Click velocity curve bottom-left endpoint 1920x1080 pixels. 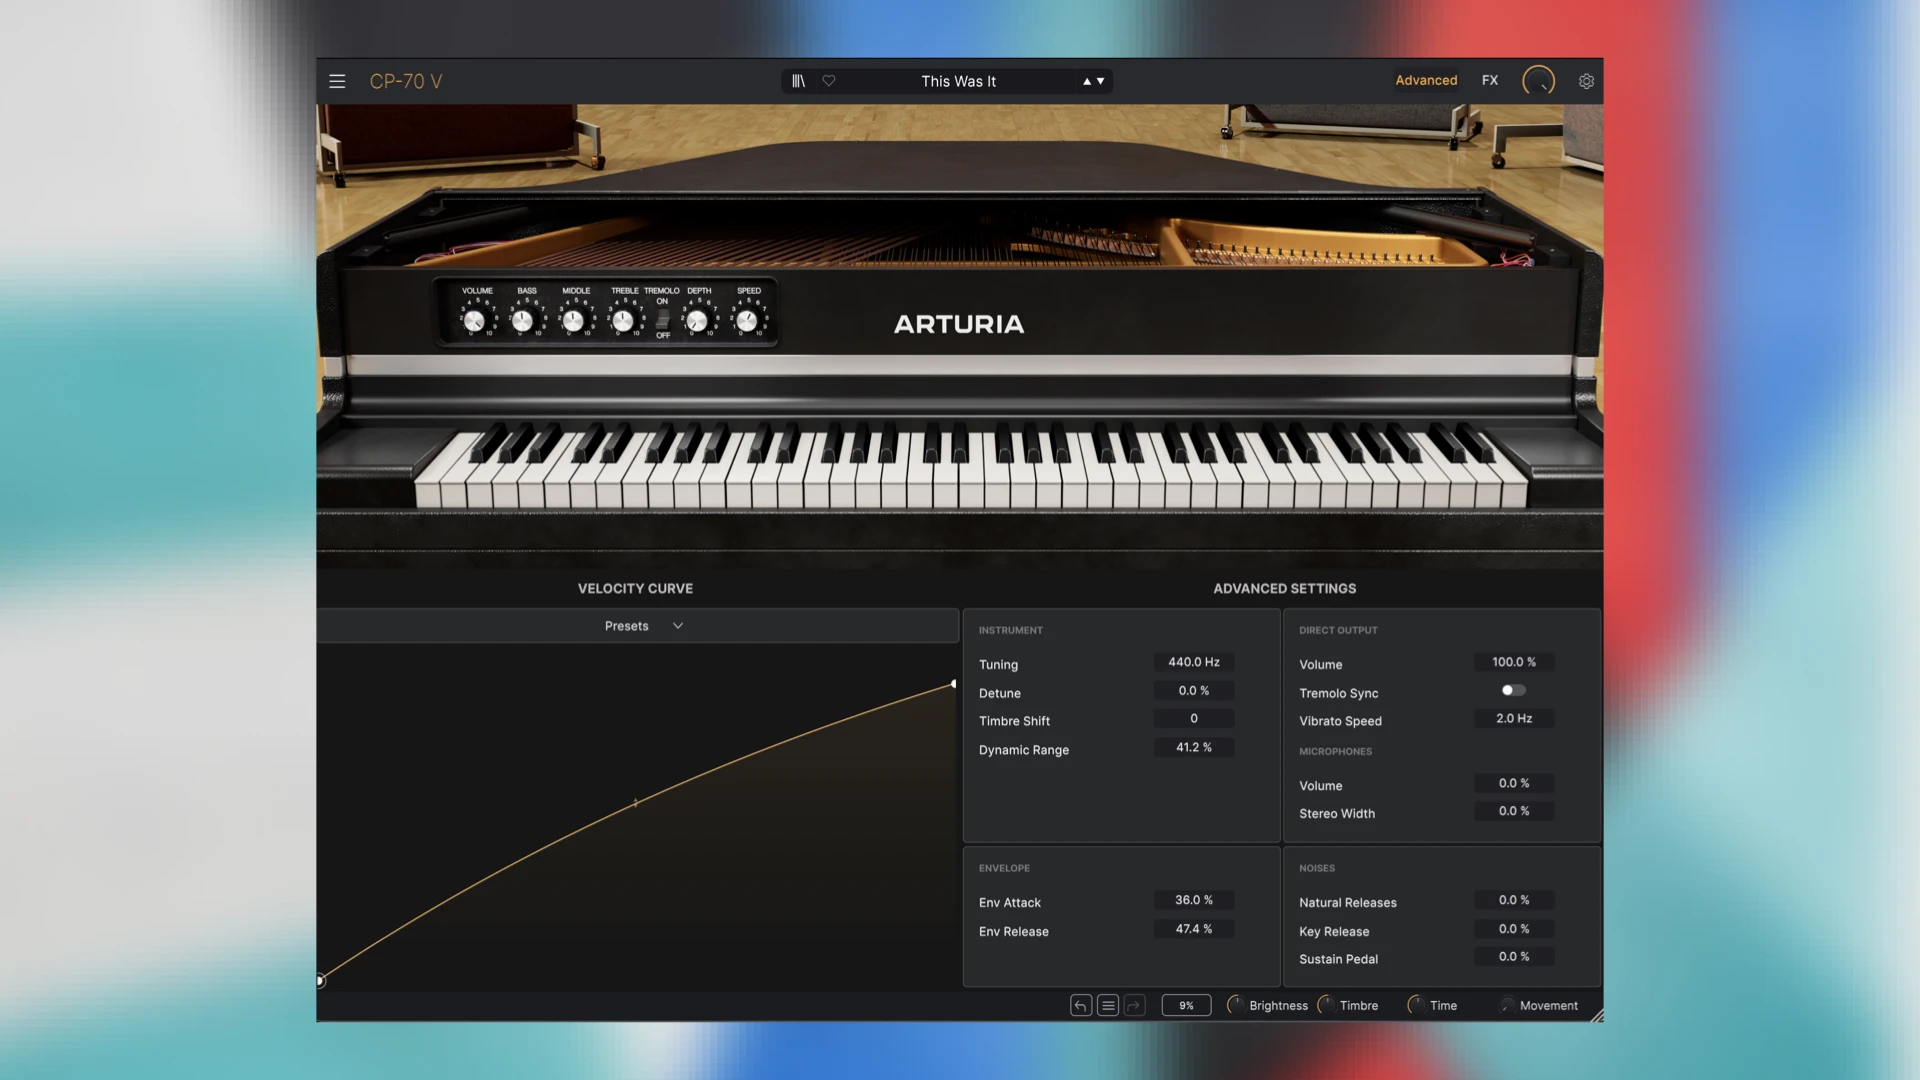click(x=320, y=981)
